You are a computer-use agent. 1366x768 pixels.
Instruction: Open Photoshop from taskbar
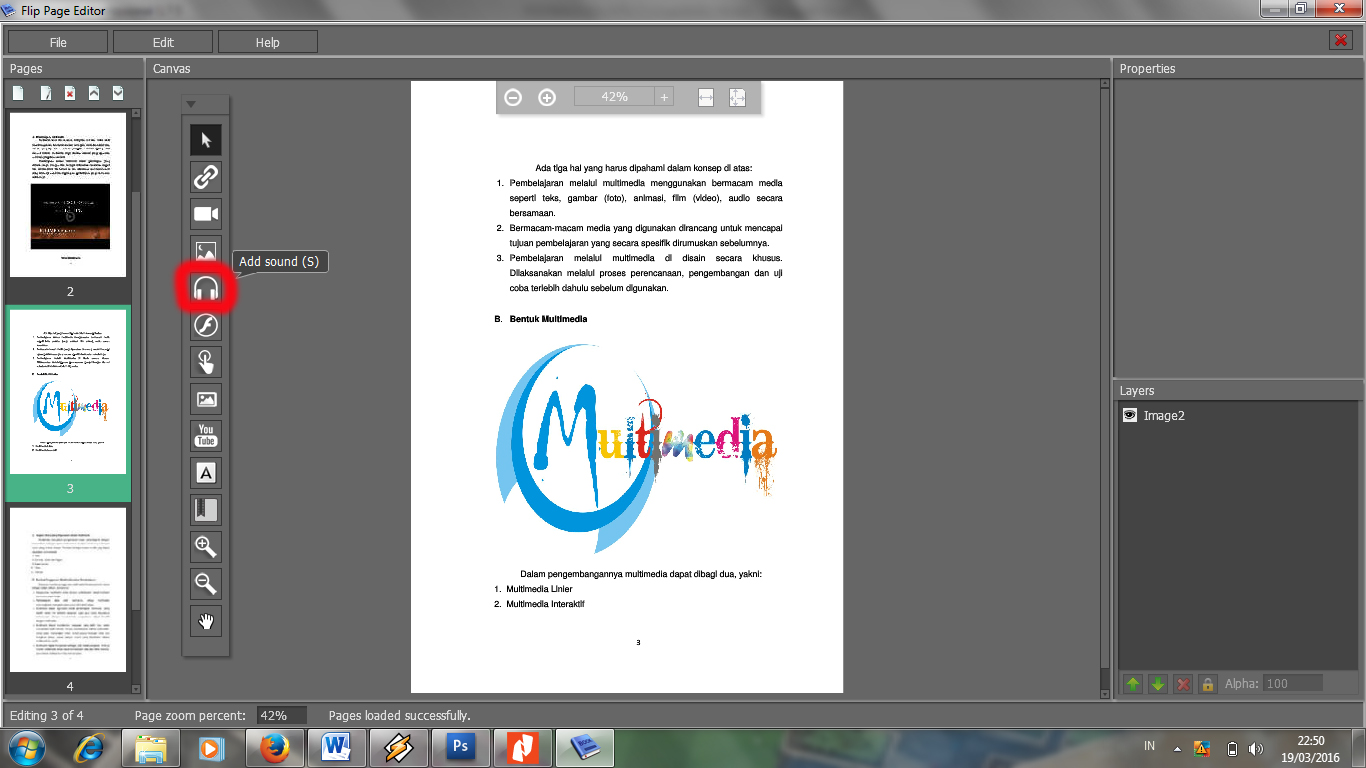tap(461, 748)
